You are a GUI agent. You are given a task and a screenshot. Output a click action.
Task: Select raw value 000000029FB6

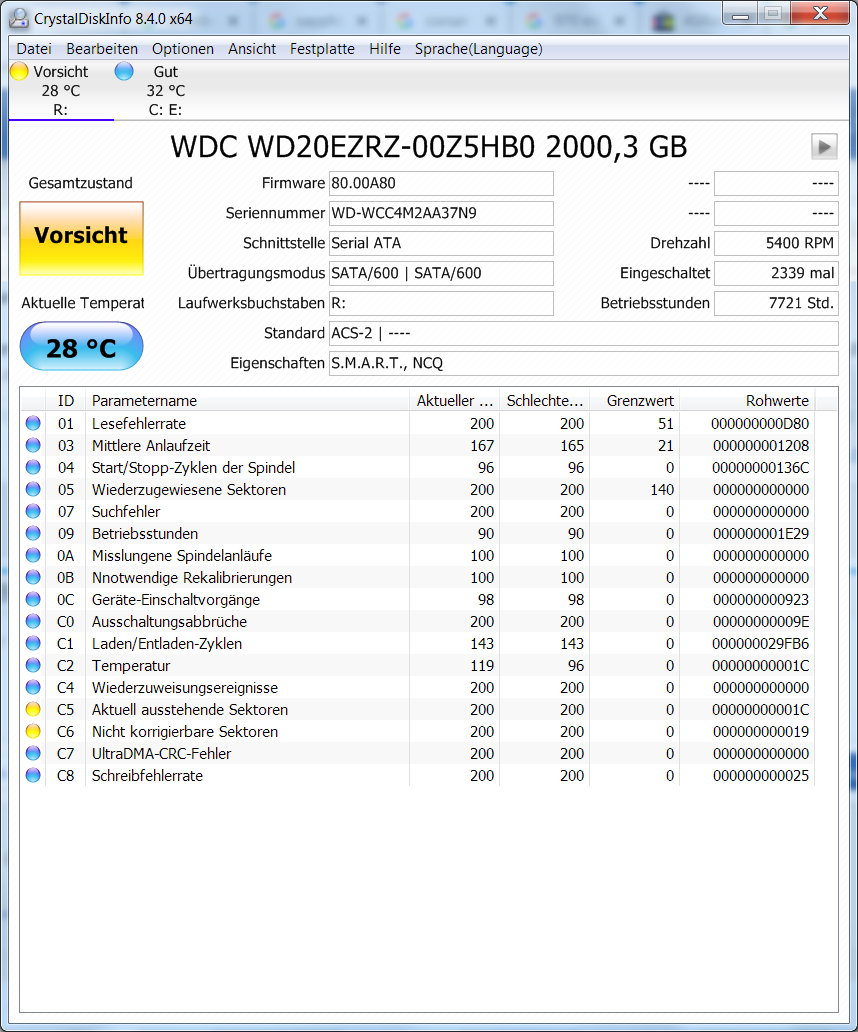click(x=761, y=643)
